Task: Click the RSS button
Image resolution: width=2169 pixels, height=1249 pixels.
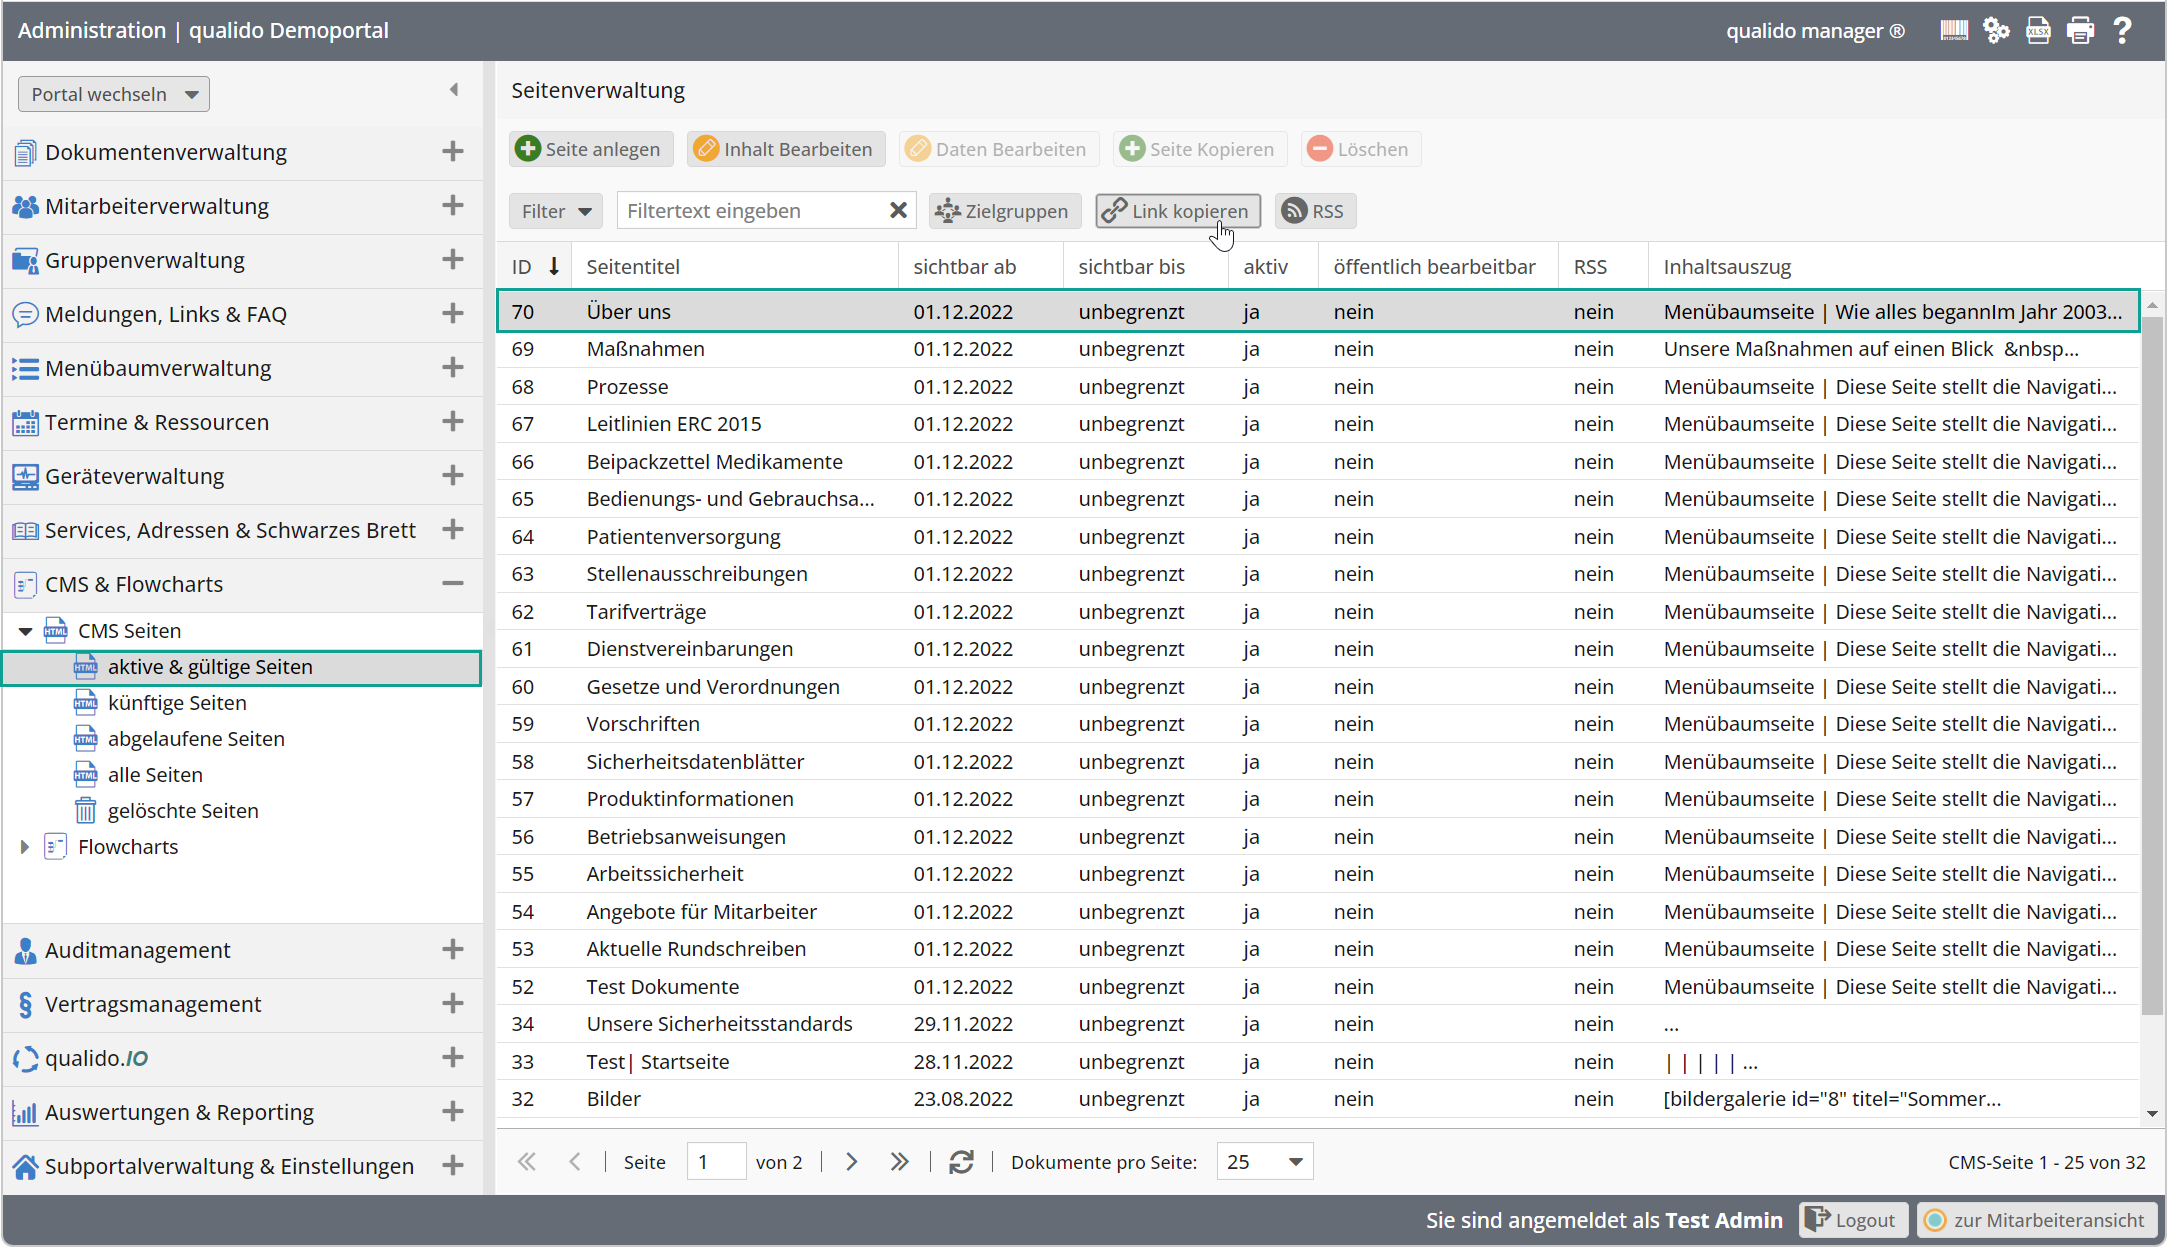Action: tap(1315, 211)
